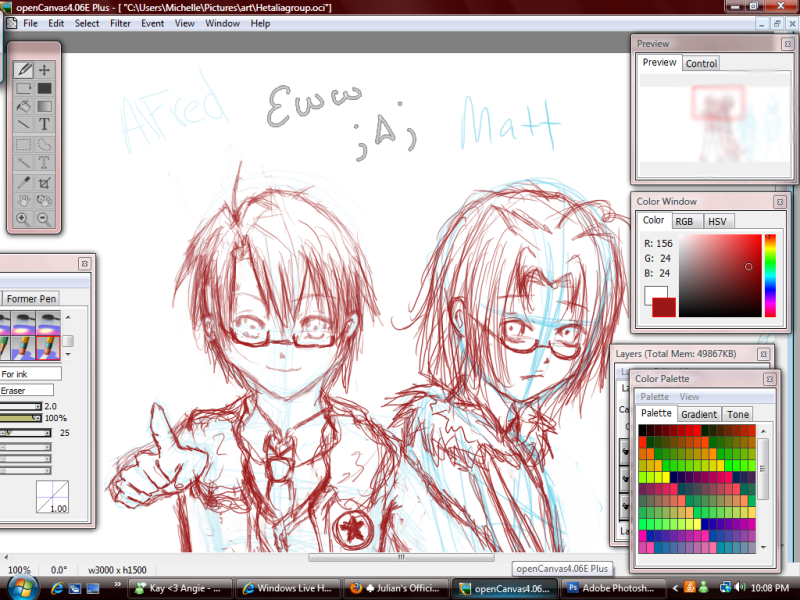Viewport: 800px width, 600px height.
Task: Pick the black swatch in Color Palette
Action: 642,430
